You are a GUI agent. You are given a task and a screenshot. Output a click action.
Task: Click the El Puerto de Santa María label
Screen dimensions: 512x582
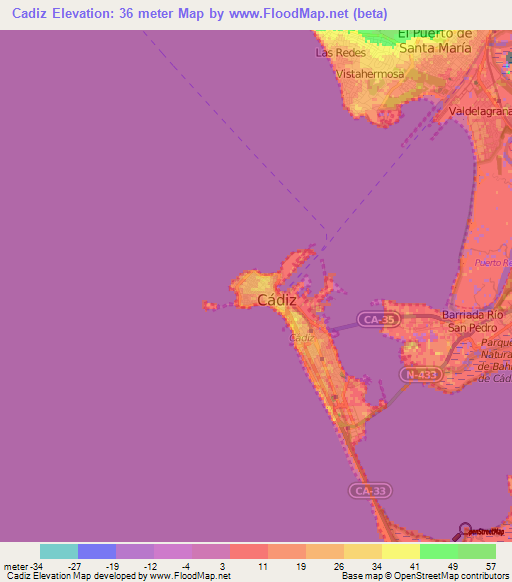click(x=435, y=41)
